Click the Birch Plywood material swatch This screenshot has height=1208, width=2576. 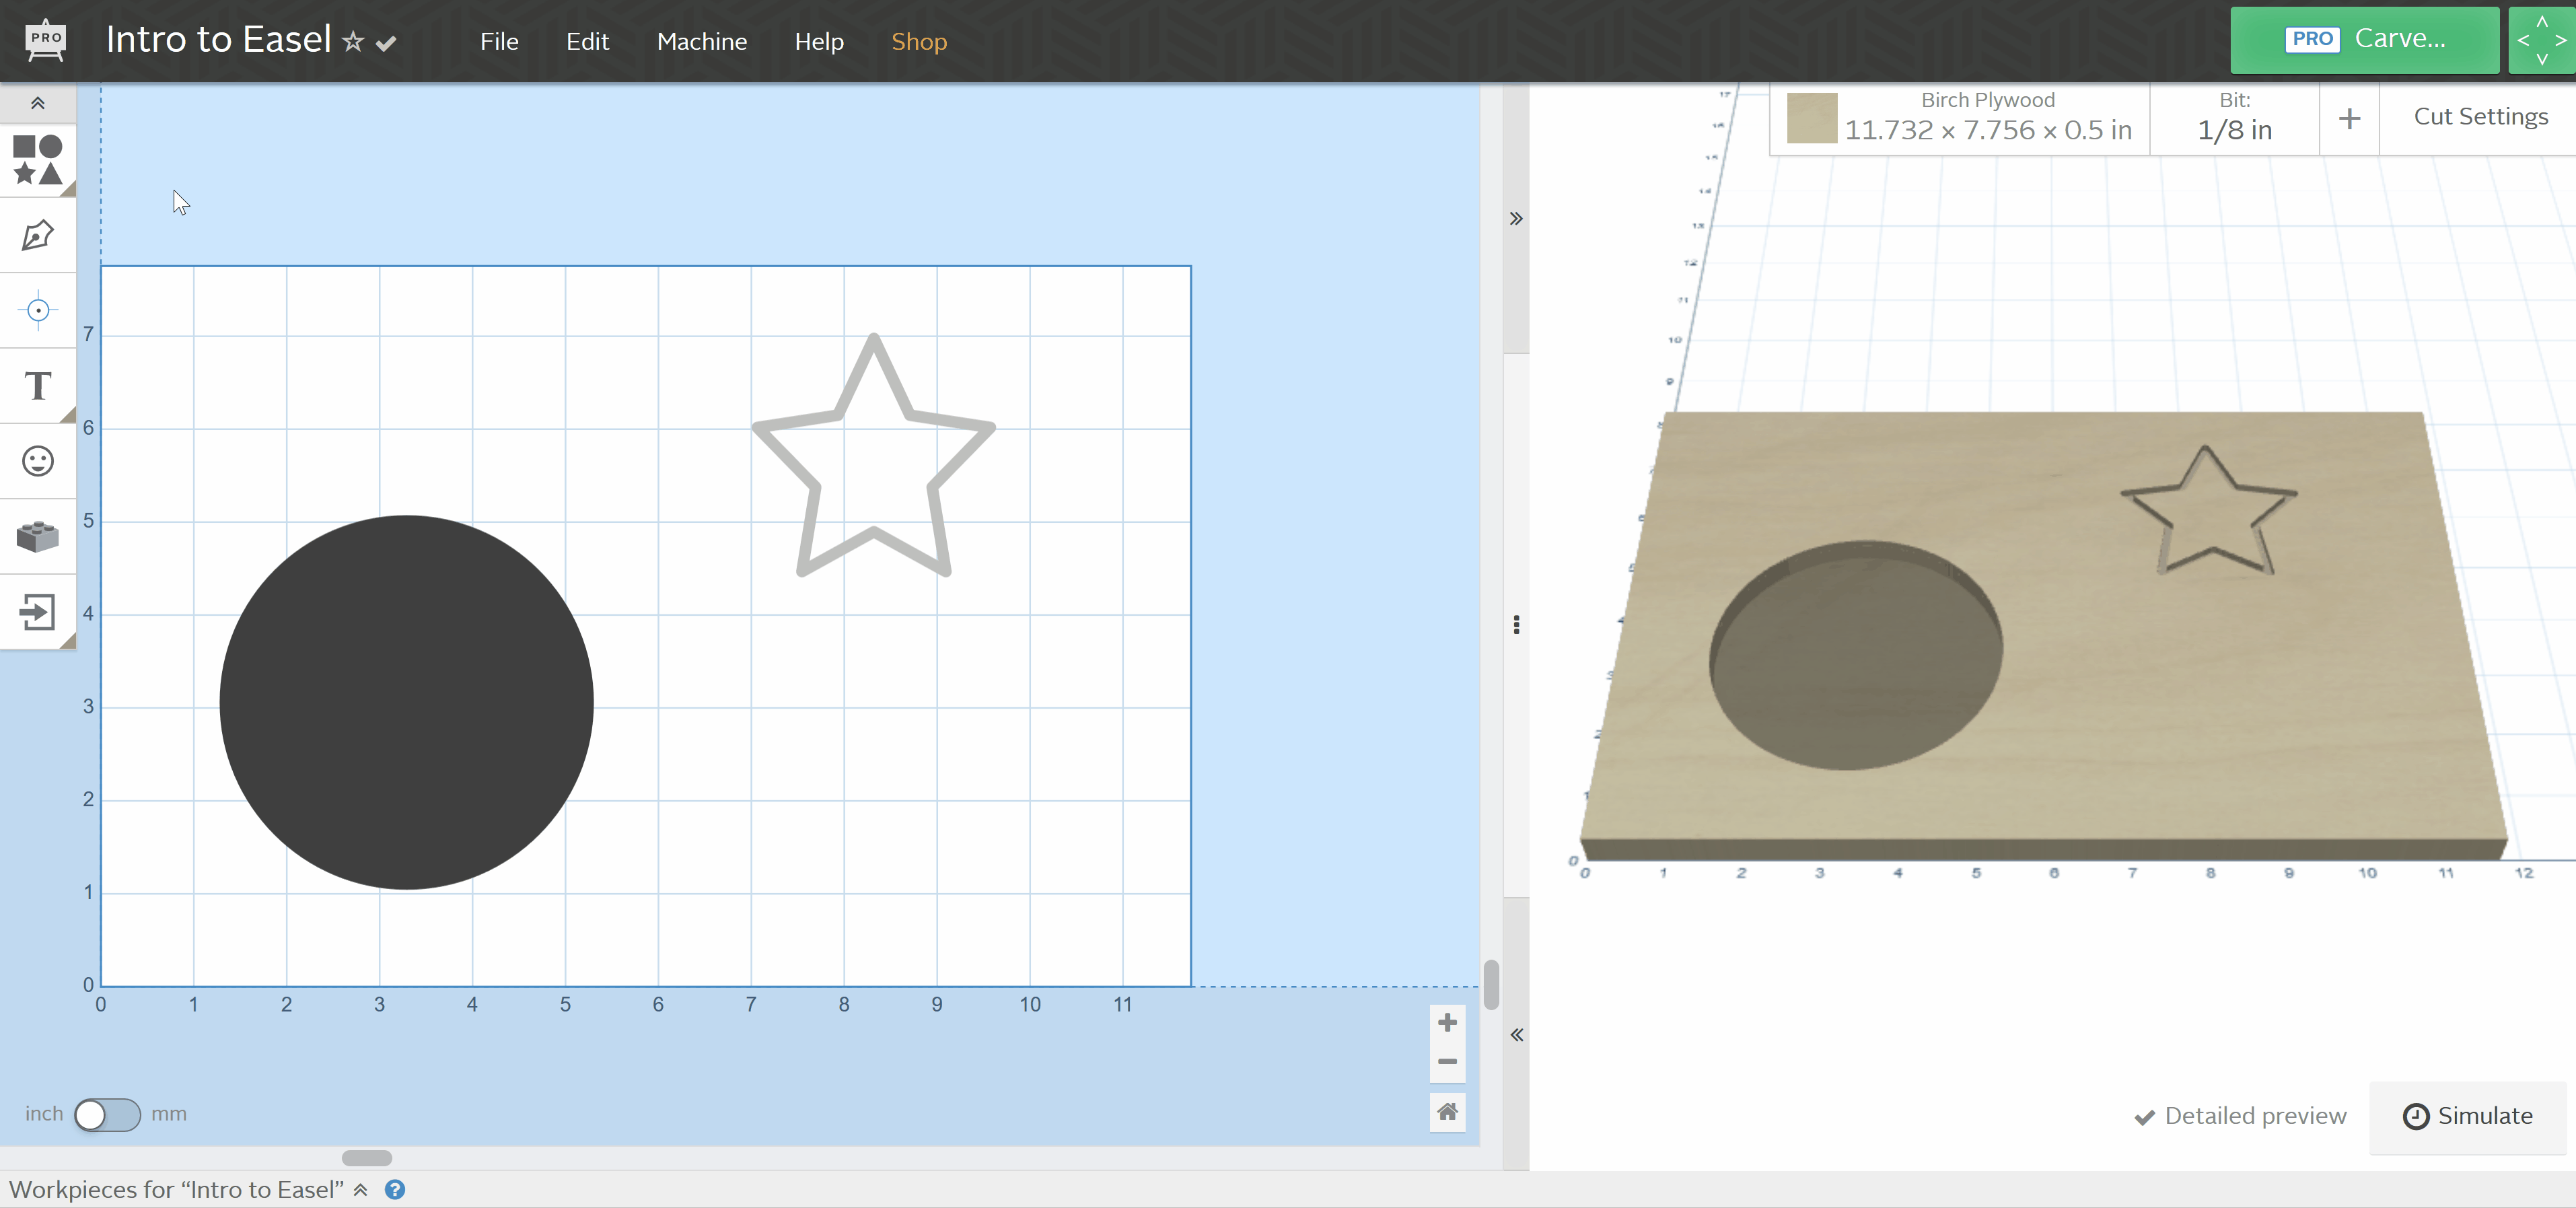pyautogui.click(x=1811, y=118)
